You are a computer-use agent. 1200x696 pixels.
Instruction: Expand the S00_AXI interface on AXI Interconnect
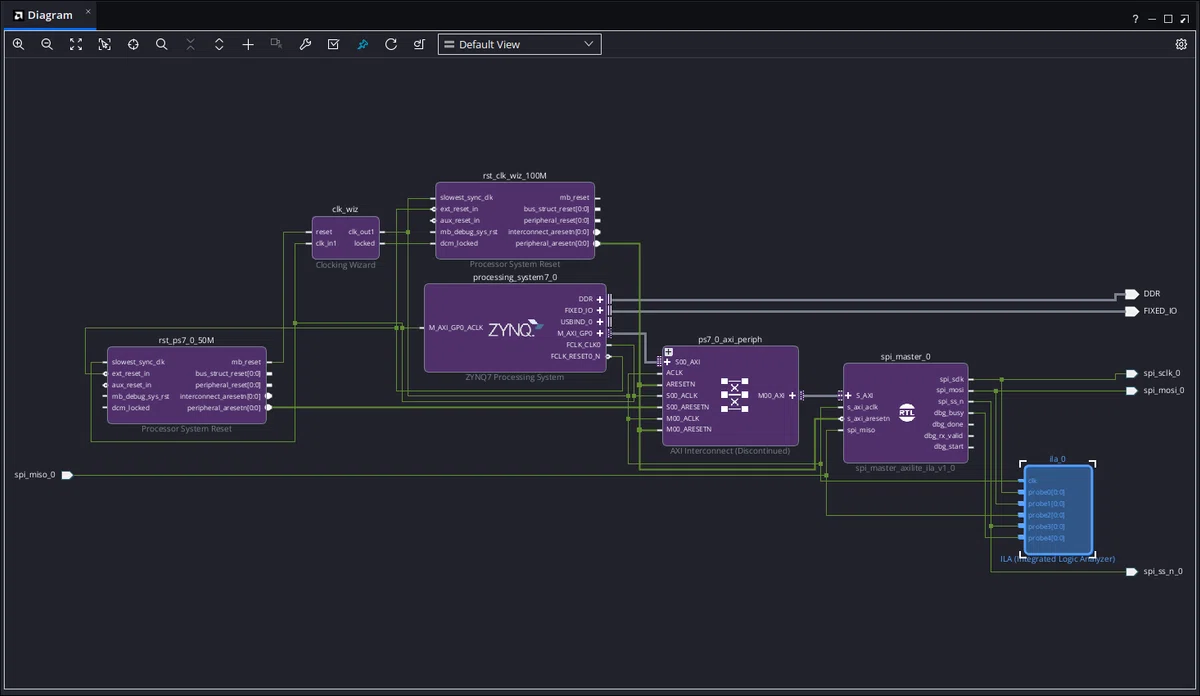668,362
